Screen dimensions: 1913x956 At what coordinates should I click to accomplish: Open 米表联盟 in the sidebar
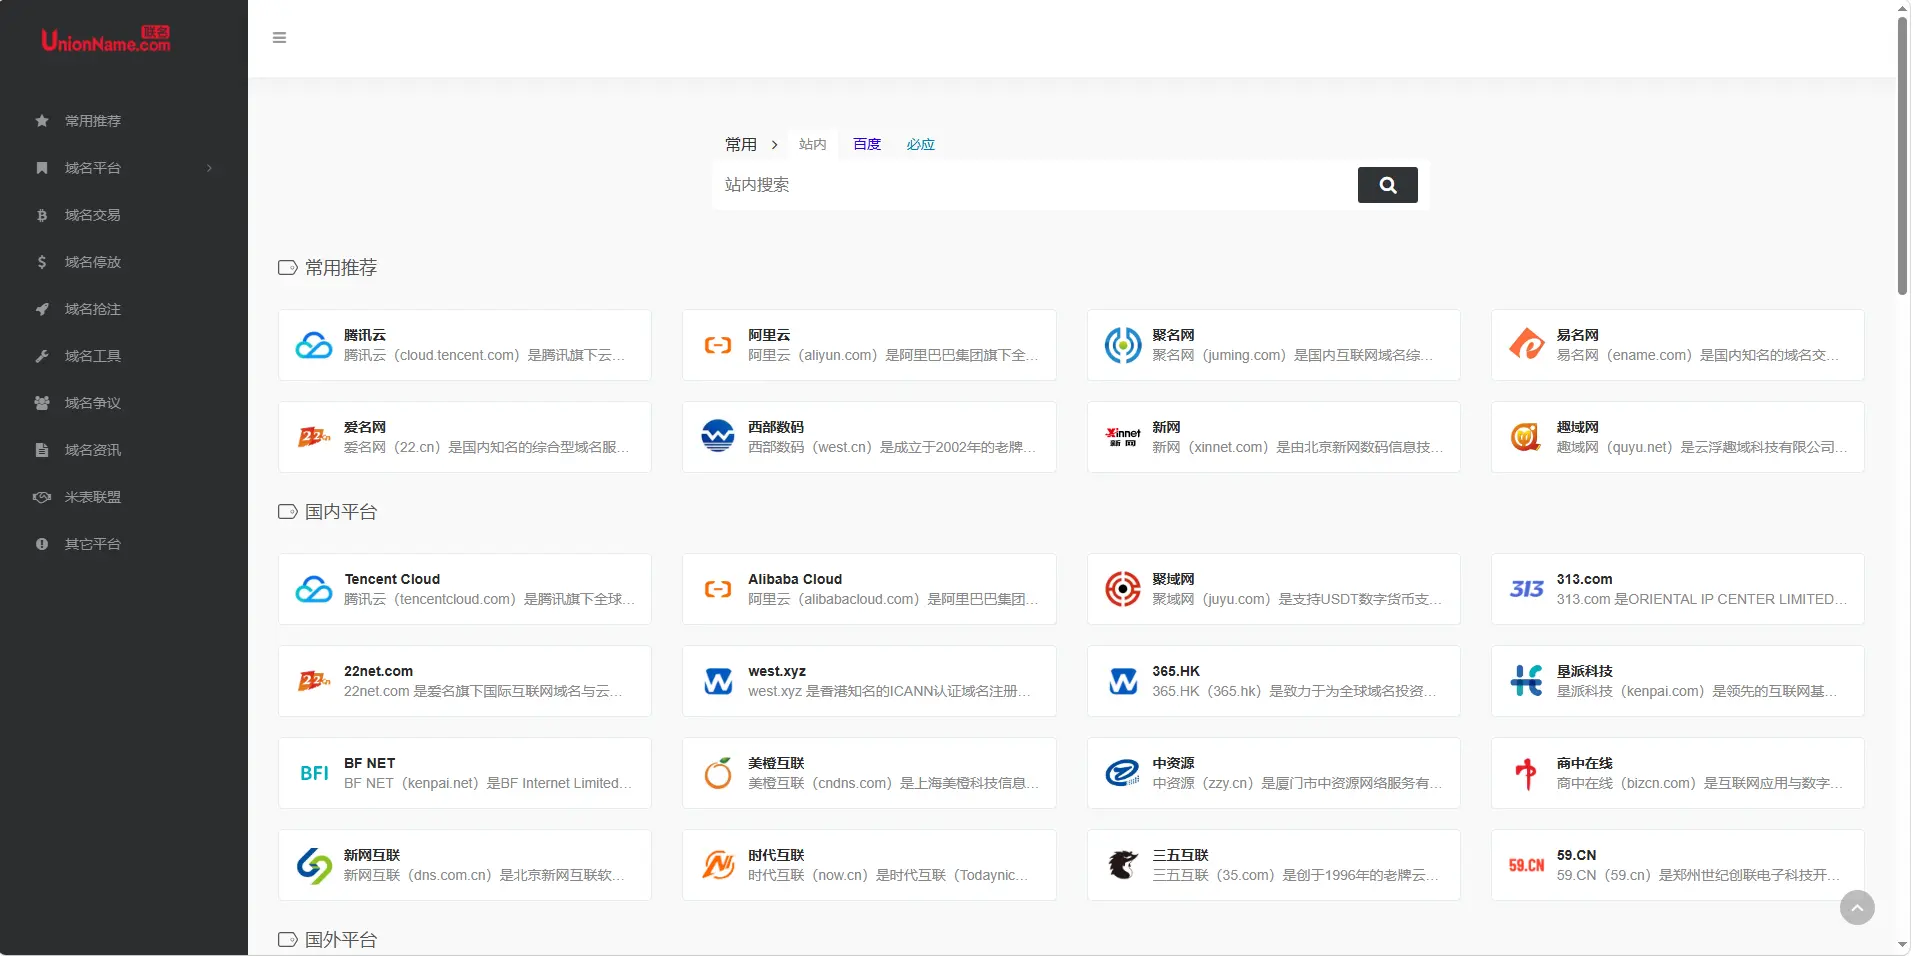click(93, 497)
